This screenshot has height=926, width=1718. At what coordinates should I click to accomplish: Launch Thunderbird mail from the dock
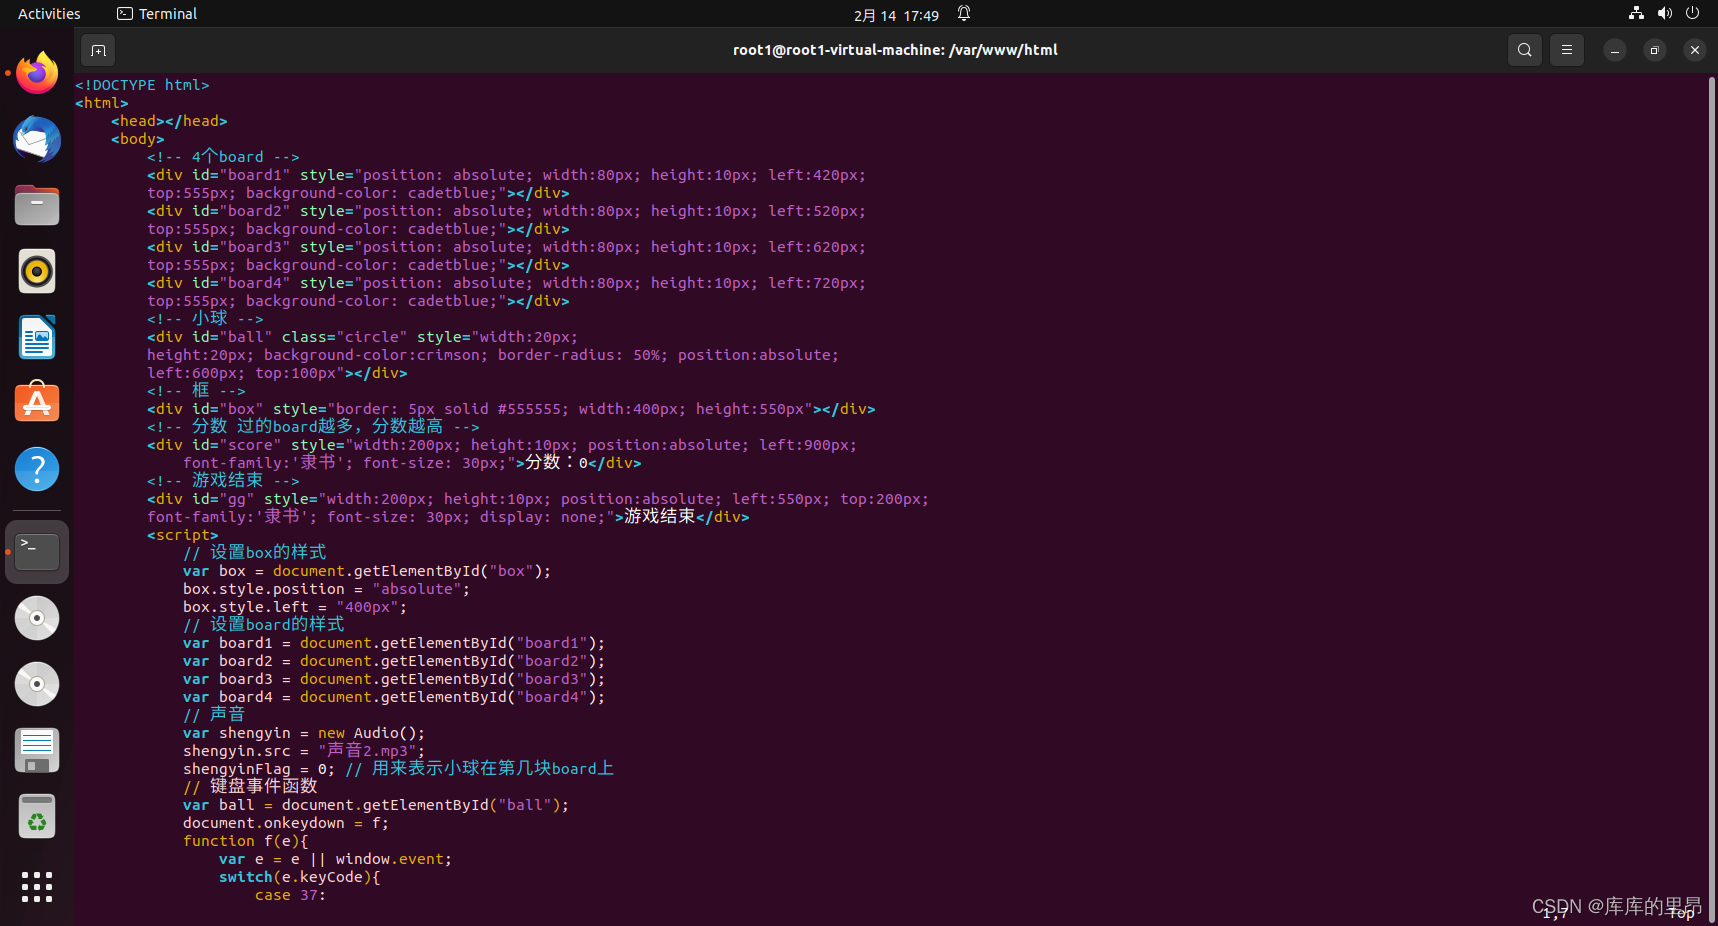click(x=37, y=139)
